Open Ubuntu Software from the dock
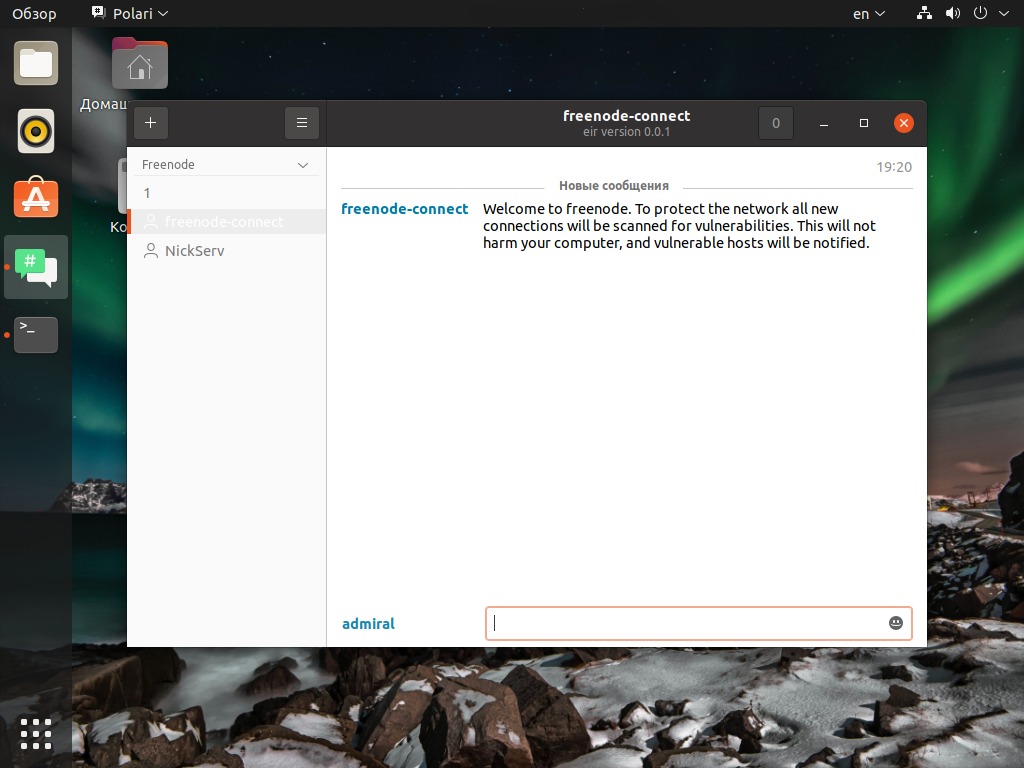This screenshot has height=768, width=1024. click(x=36, y=198)
